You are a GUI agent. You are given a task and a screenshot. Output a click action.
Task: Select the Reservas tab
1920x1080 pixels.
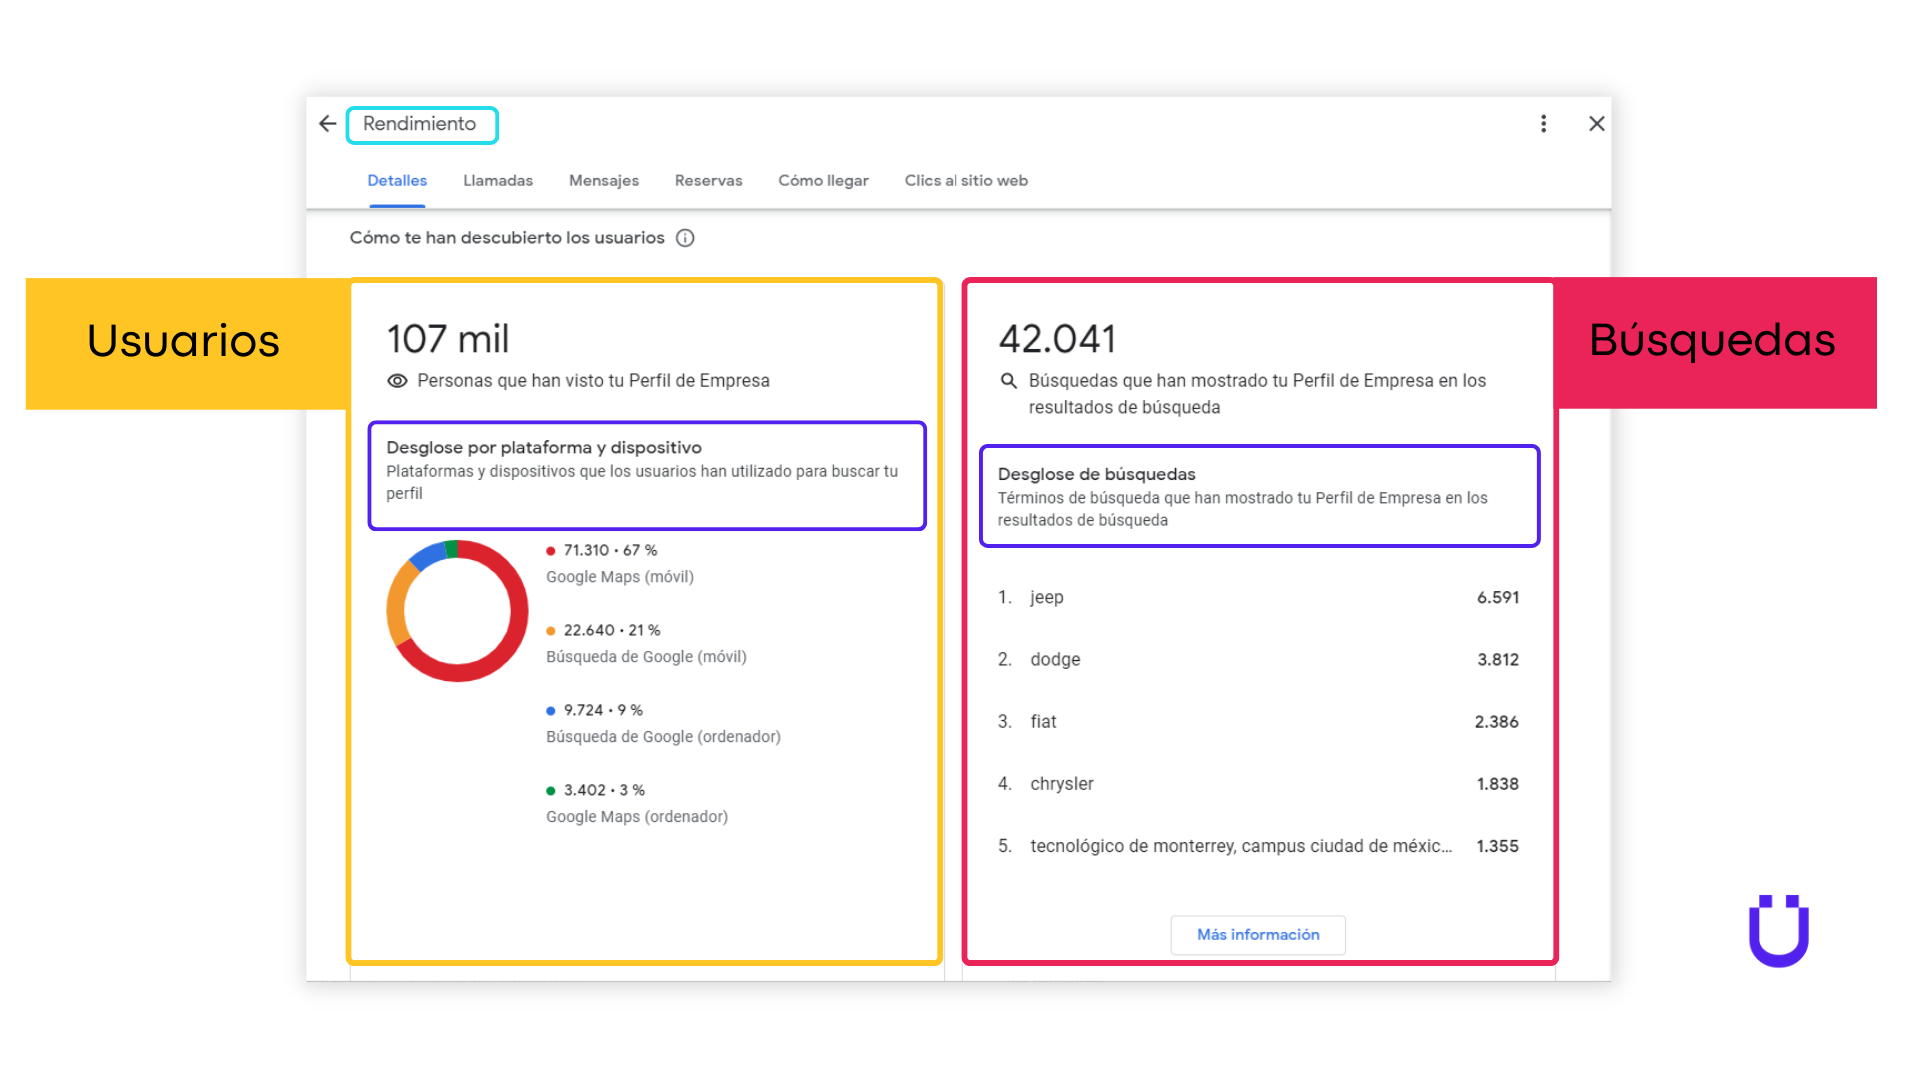click(x=708, y=180)
